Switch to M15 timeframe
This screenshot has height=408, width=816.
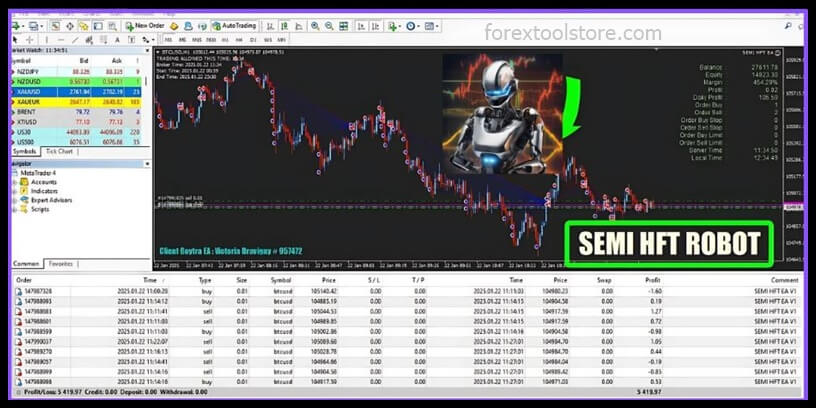(197, 40)
